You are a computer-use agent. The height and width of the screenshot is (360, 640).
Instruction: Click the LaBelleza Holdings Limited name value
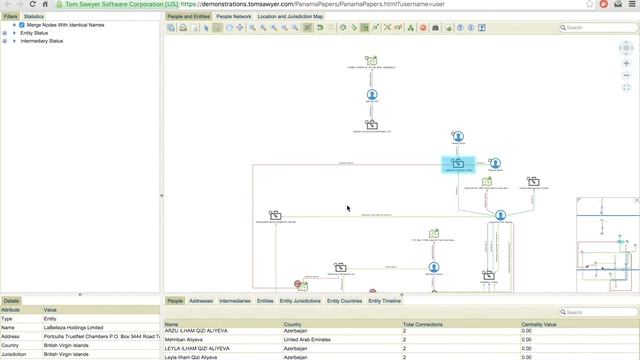(x=73, y=327)
